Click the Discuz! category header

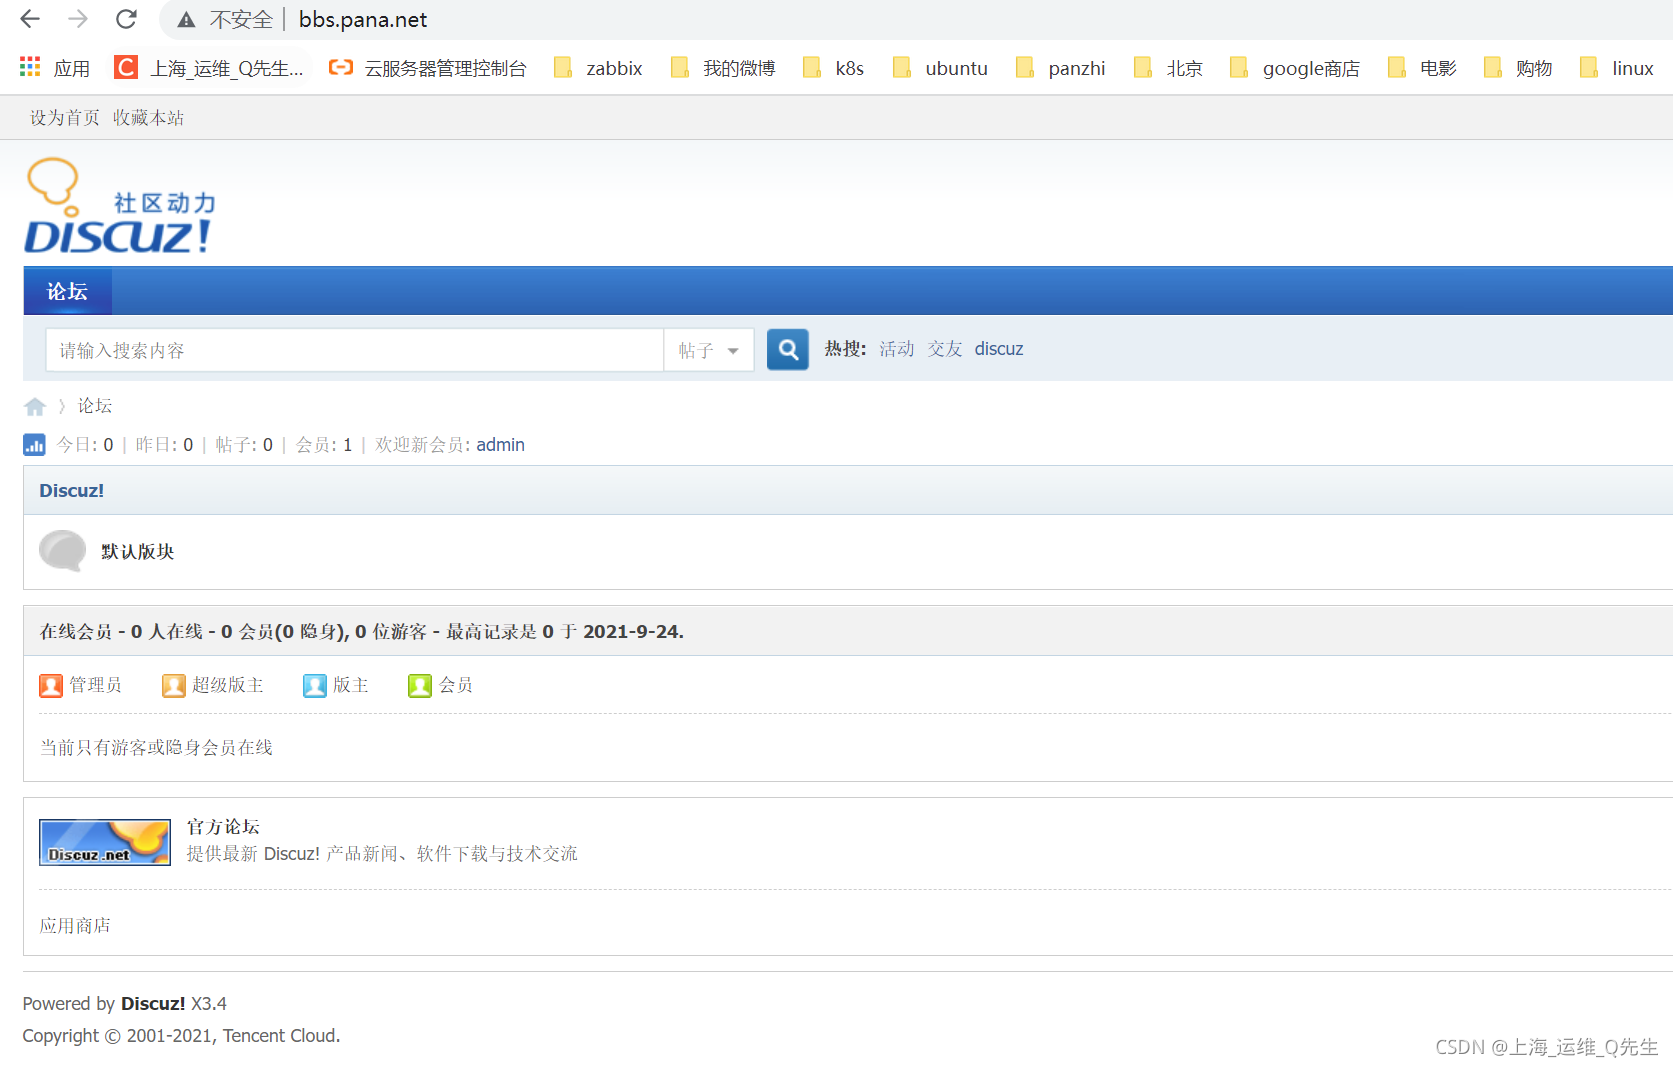click(71, 491)
